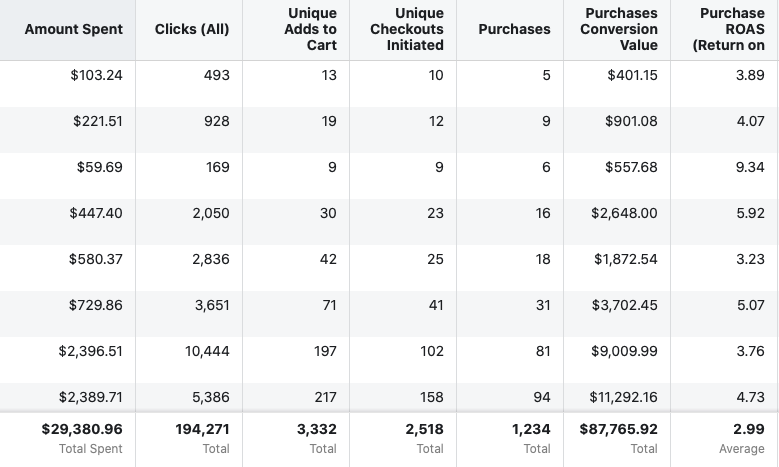Select the $103.24 amount spent cell
The height and width of the screenshot is (467, 779).
(96, 75)
